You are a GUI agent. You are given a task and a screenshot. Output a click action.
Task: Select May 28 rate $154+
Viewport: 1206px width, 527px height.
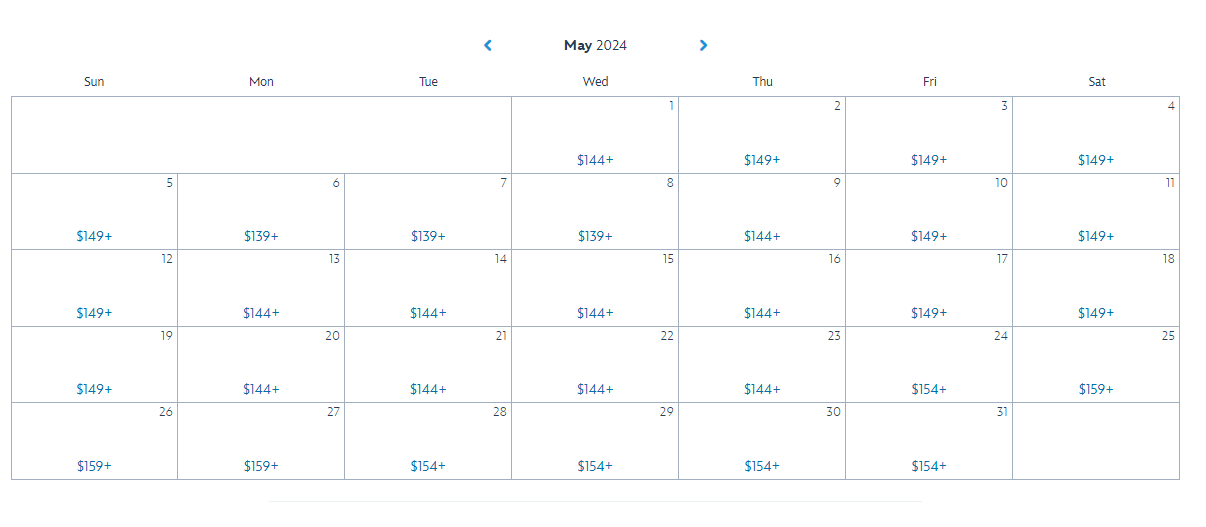(428, 466)
